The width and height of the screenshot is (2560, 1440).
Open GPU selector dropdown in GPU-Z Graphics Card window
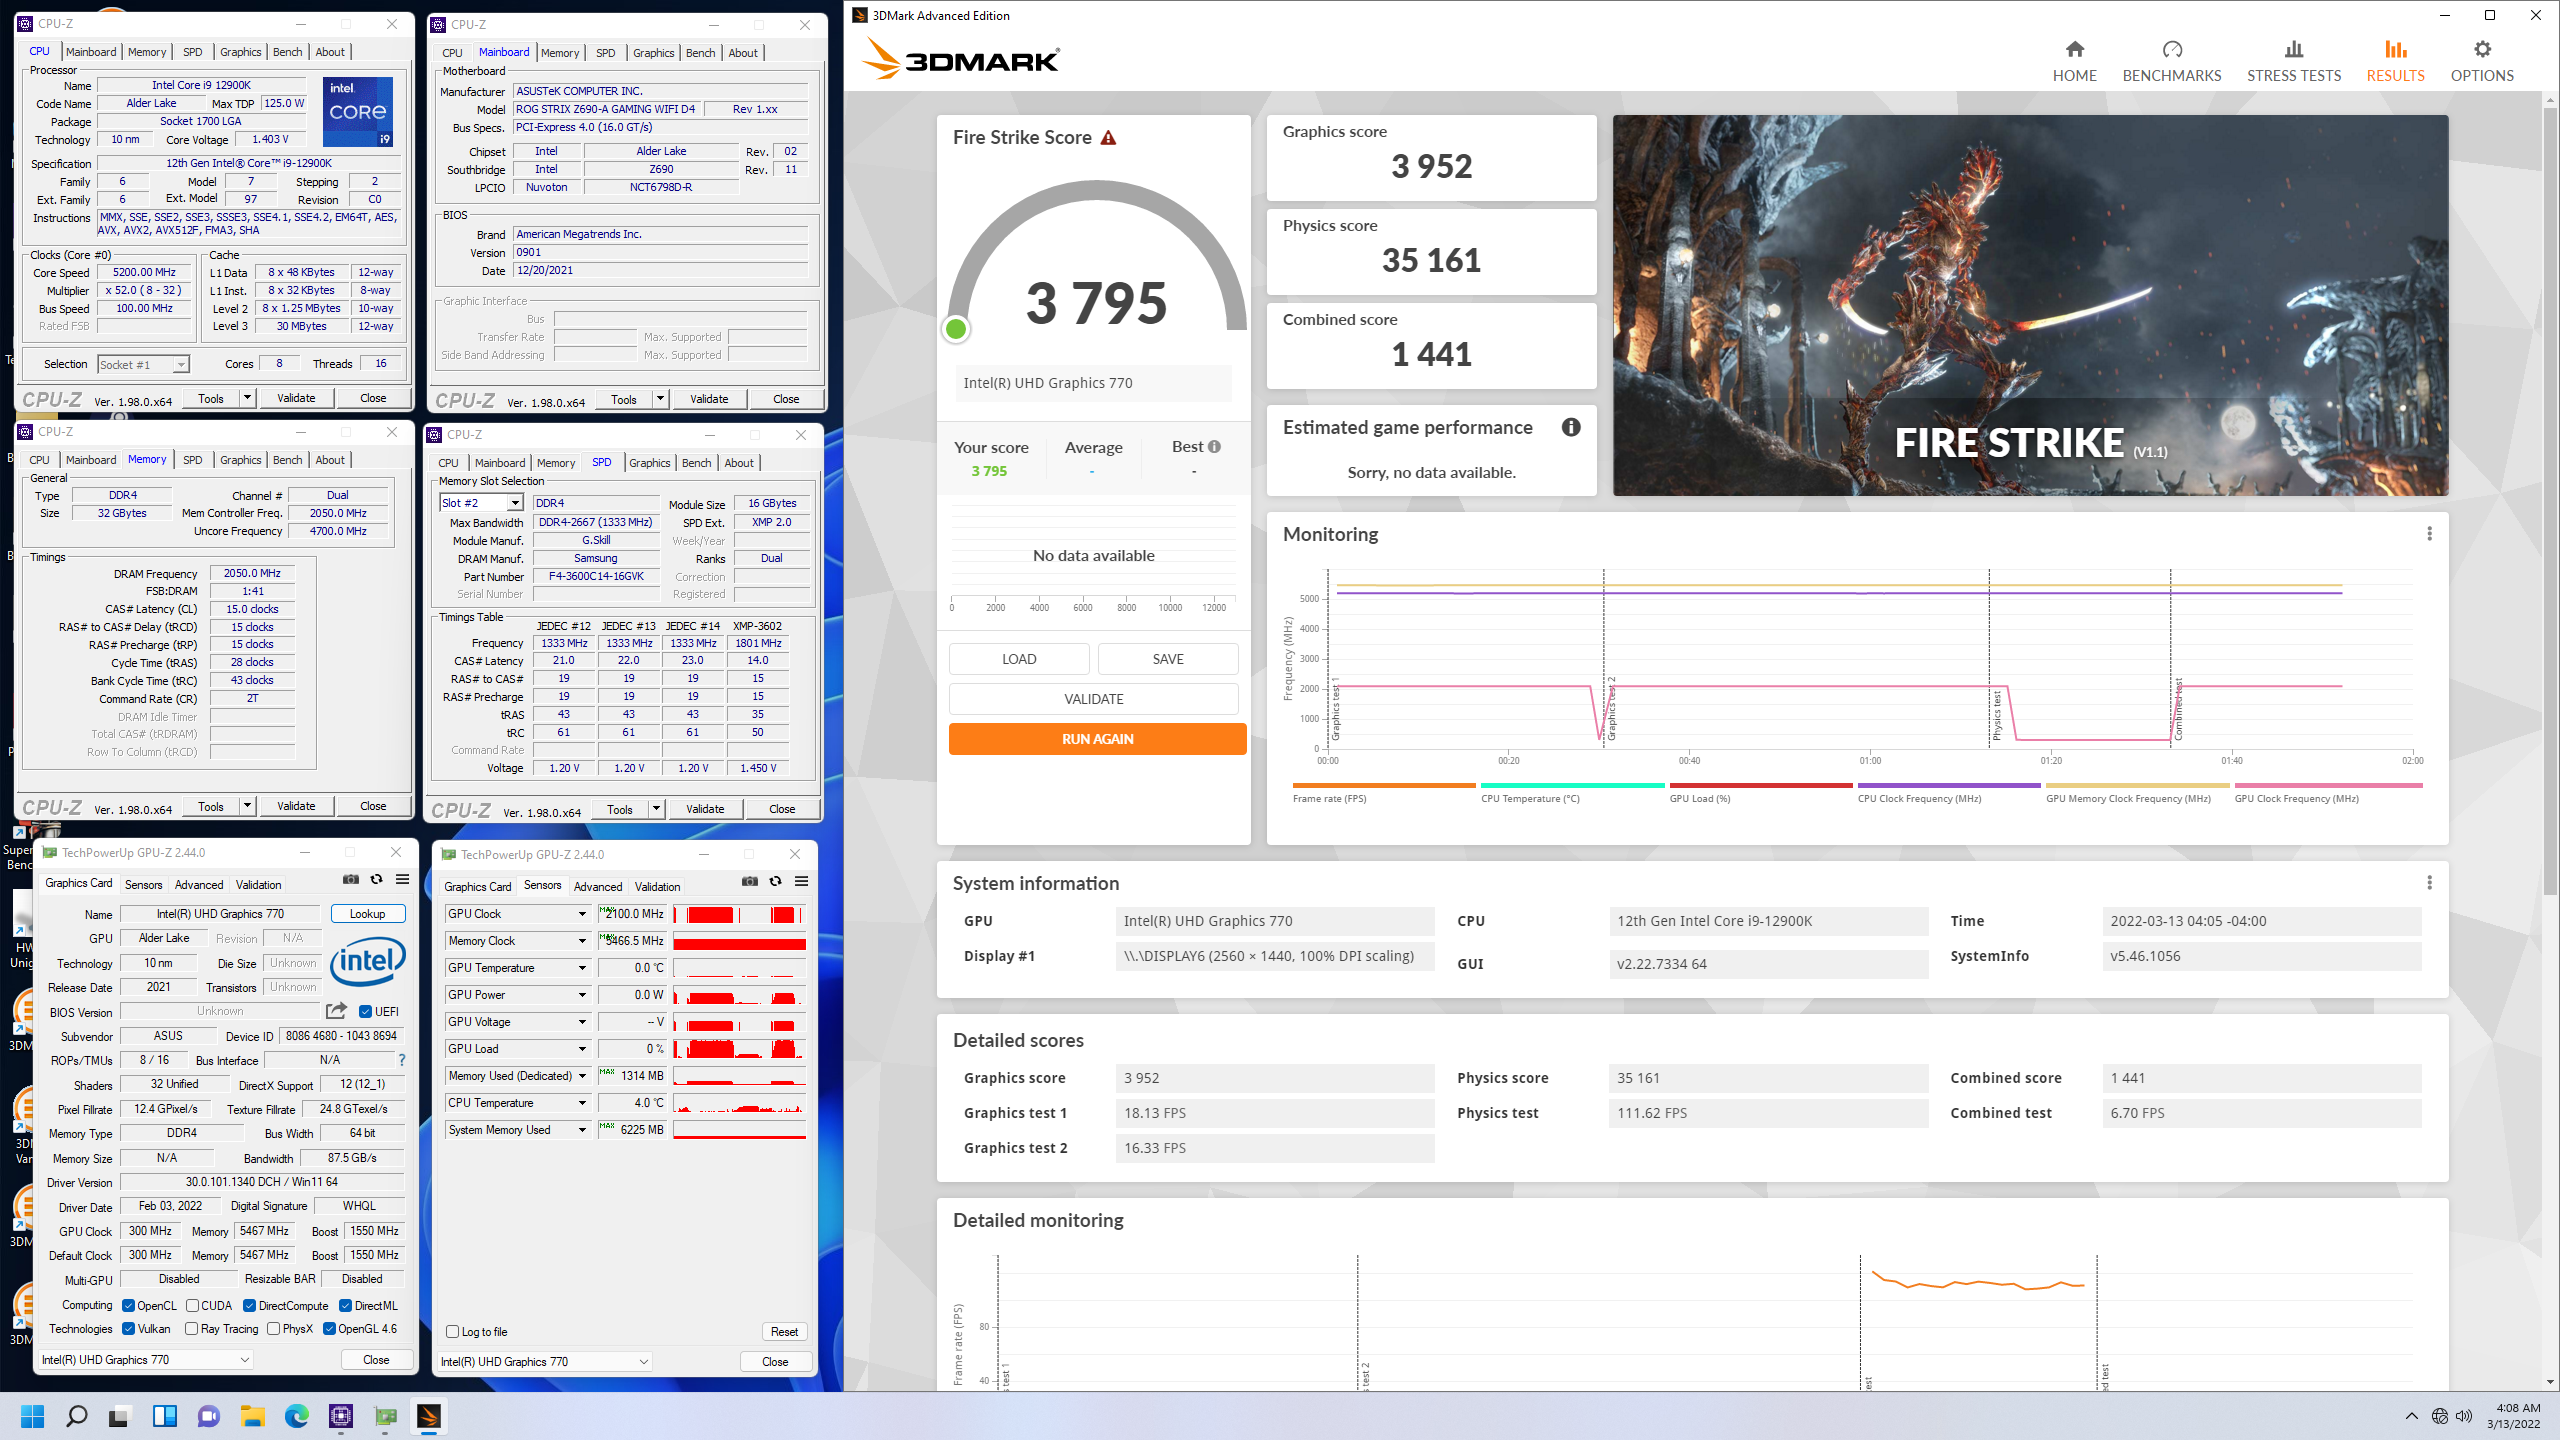click(146, 1359)
